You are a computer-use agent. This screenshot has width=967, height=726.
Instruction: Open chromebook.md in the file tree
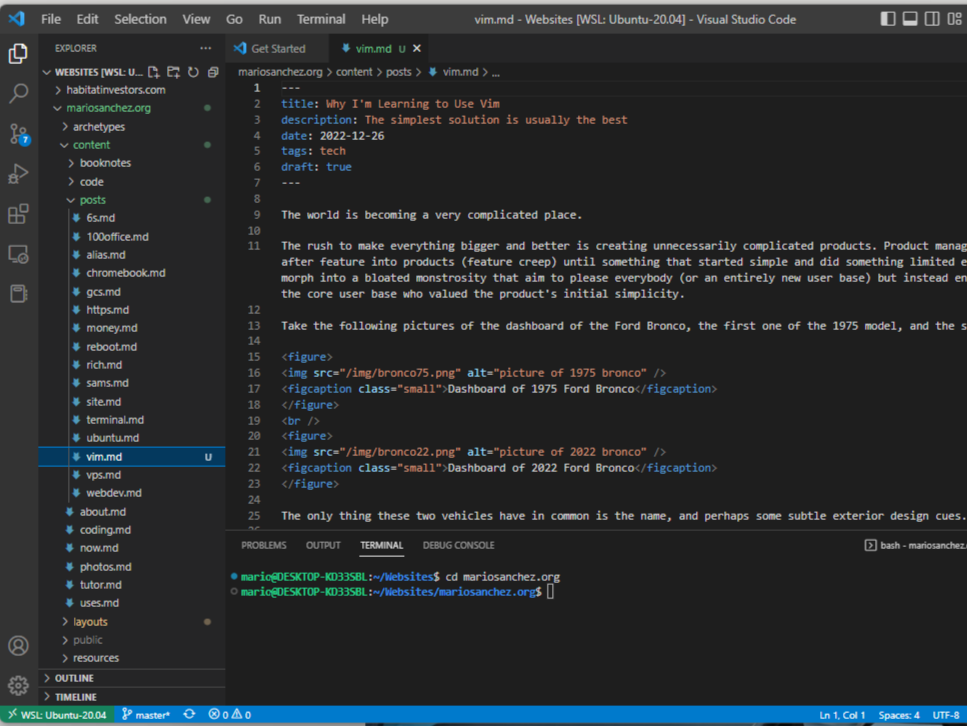(x=133, y=273)
